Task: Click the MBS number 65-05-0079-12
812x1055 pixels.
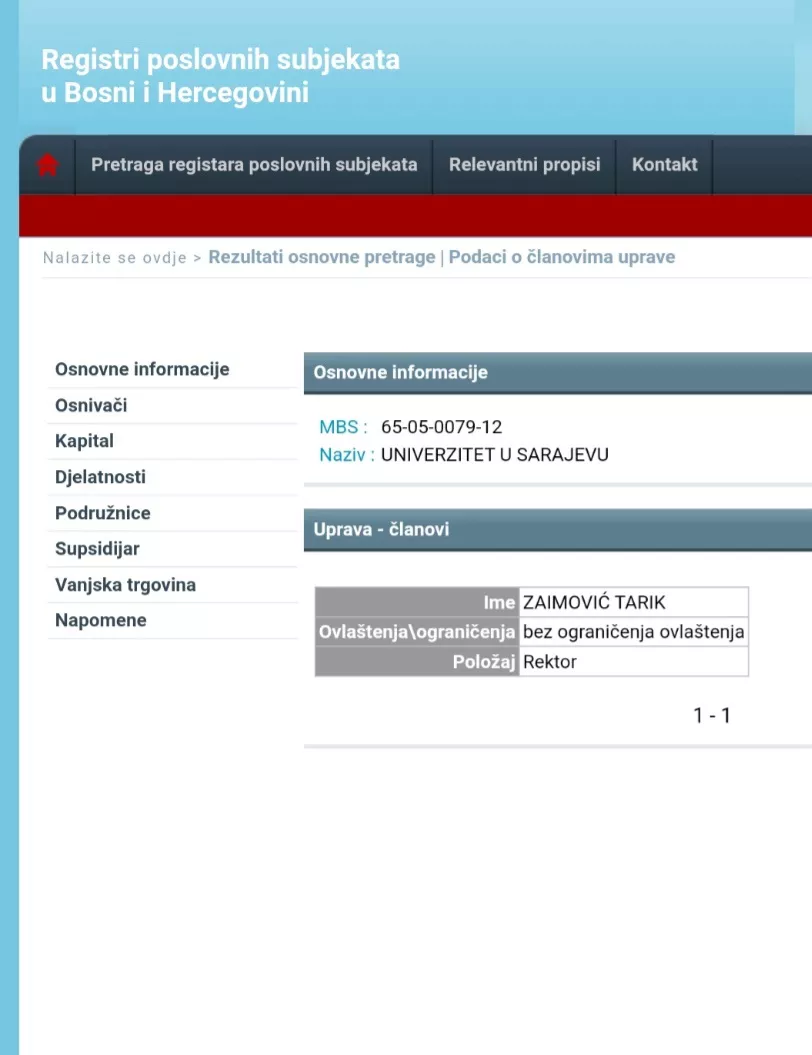Action: pyautogui.click(x=441, y=427)
